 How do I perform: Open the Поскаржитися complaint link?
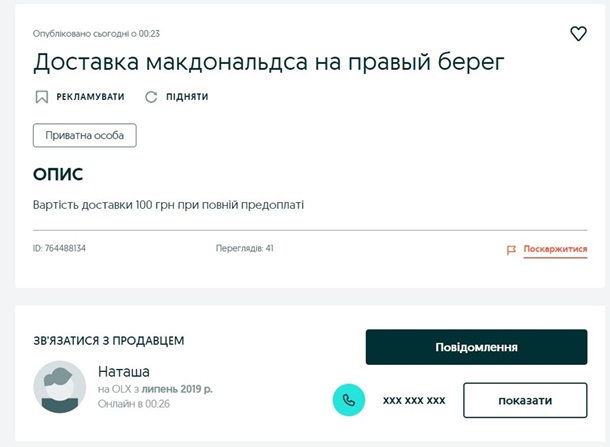555,249
